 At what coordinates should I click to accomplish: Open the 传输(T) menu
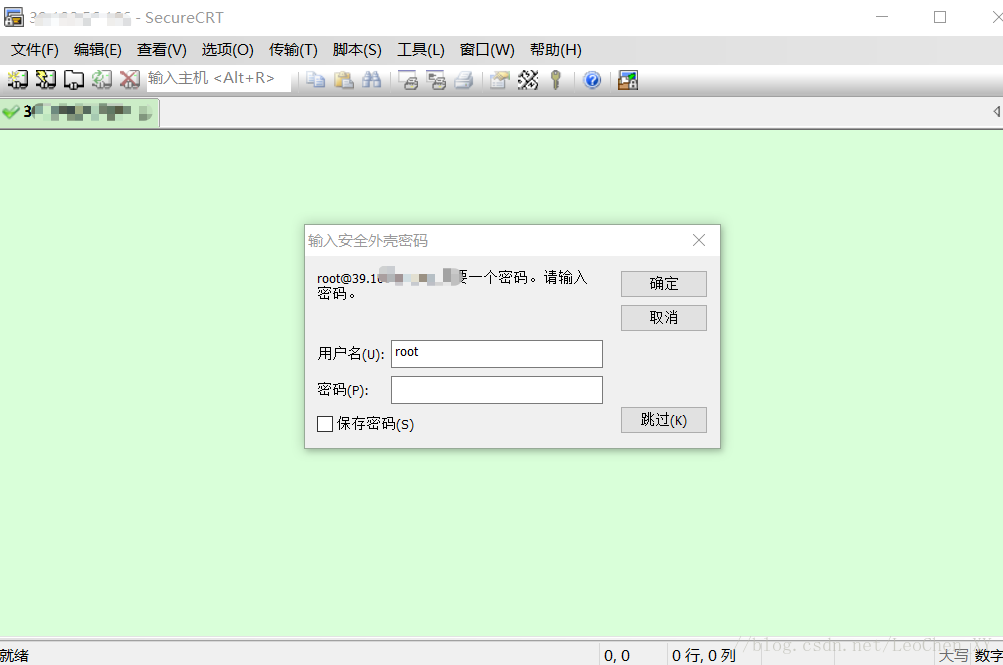coord(292,49)
